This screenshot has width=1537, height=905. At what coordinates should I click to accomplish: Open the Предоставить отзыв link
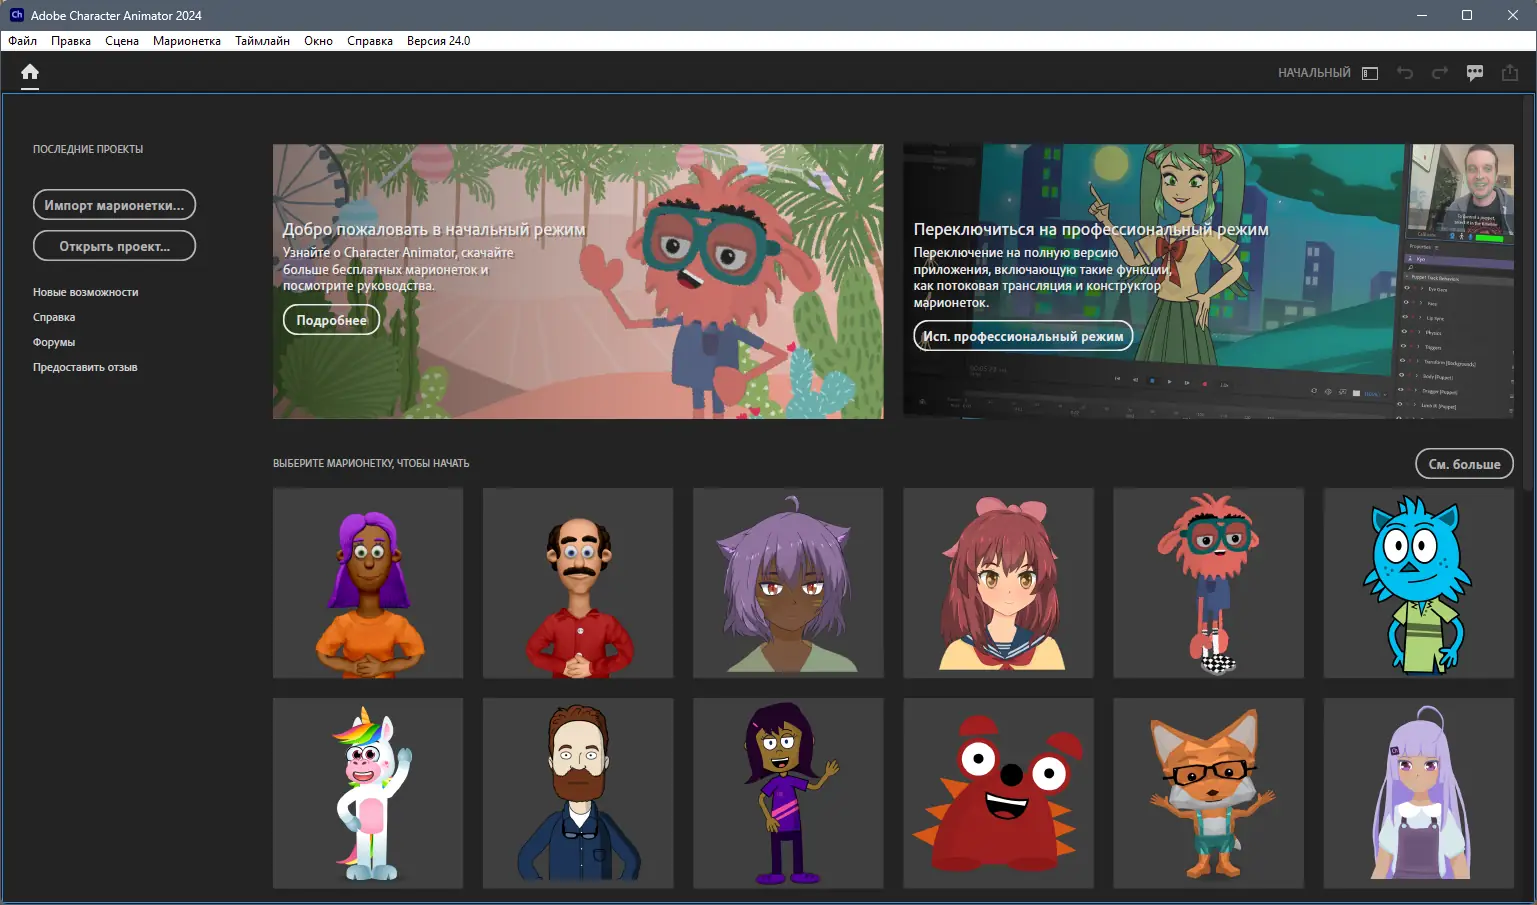[85, 367]
